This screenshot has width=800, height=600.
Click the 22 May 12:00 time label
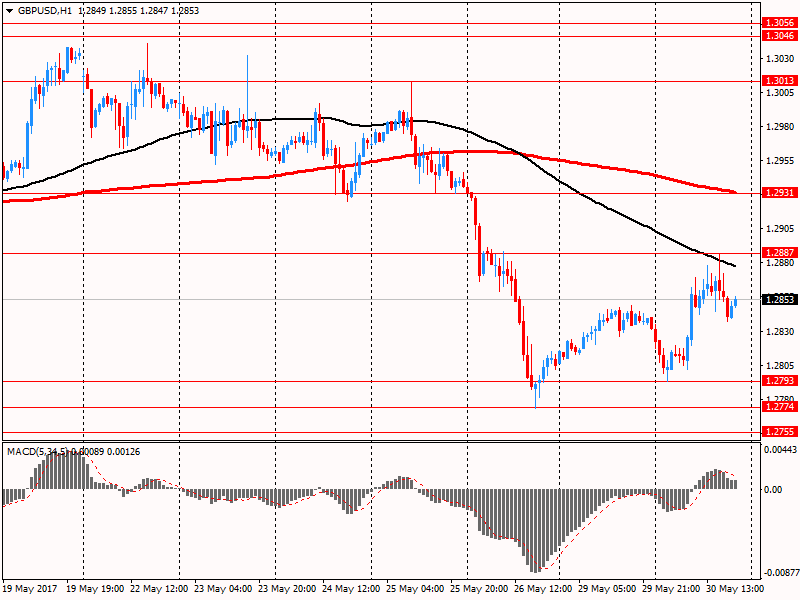[x=159, y=589]
